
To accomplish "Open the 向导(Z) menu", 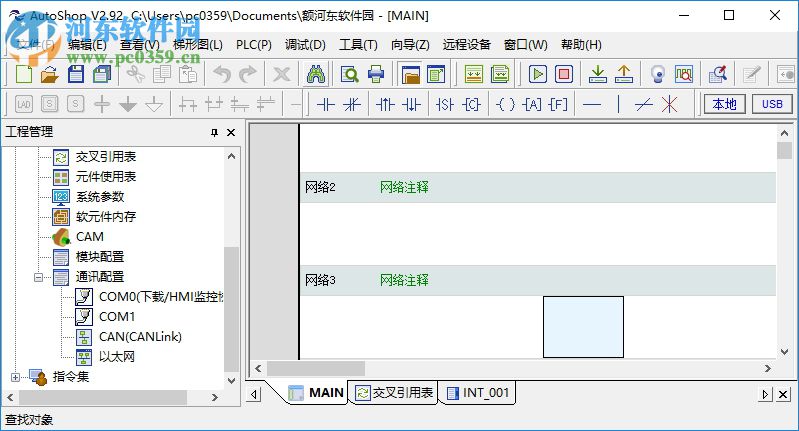I will (x=410, y=45).
